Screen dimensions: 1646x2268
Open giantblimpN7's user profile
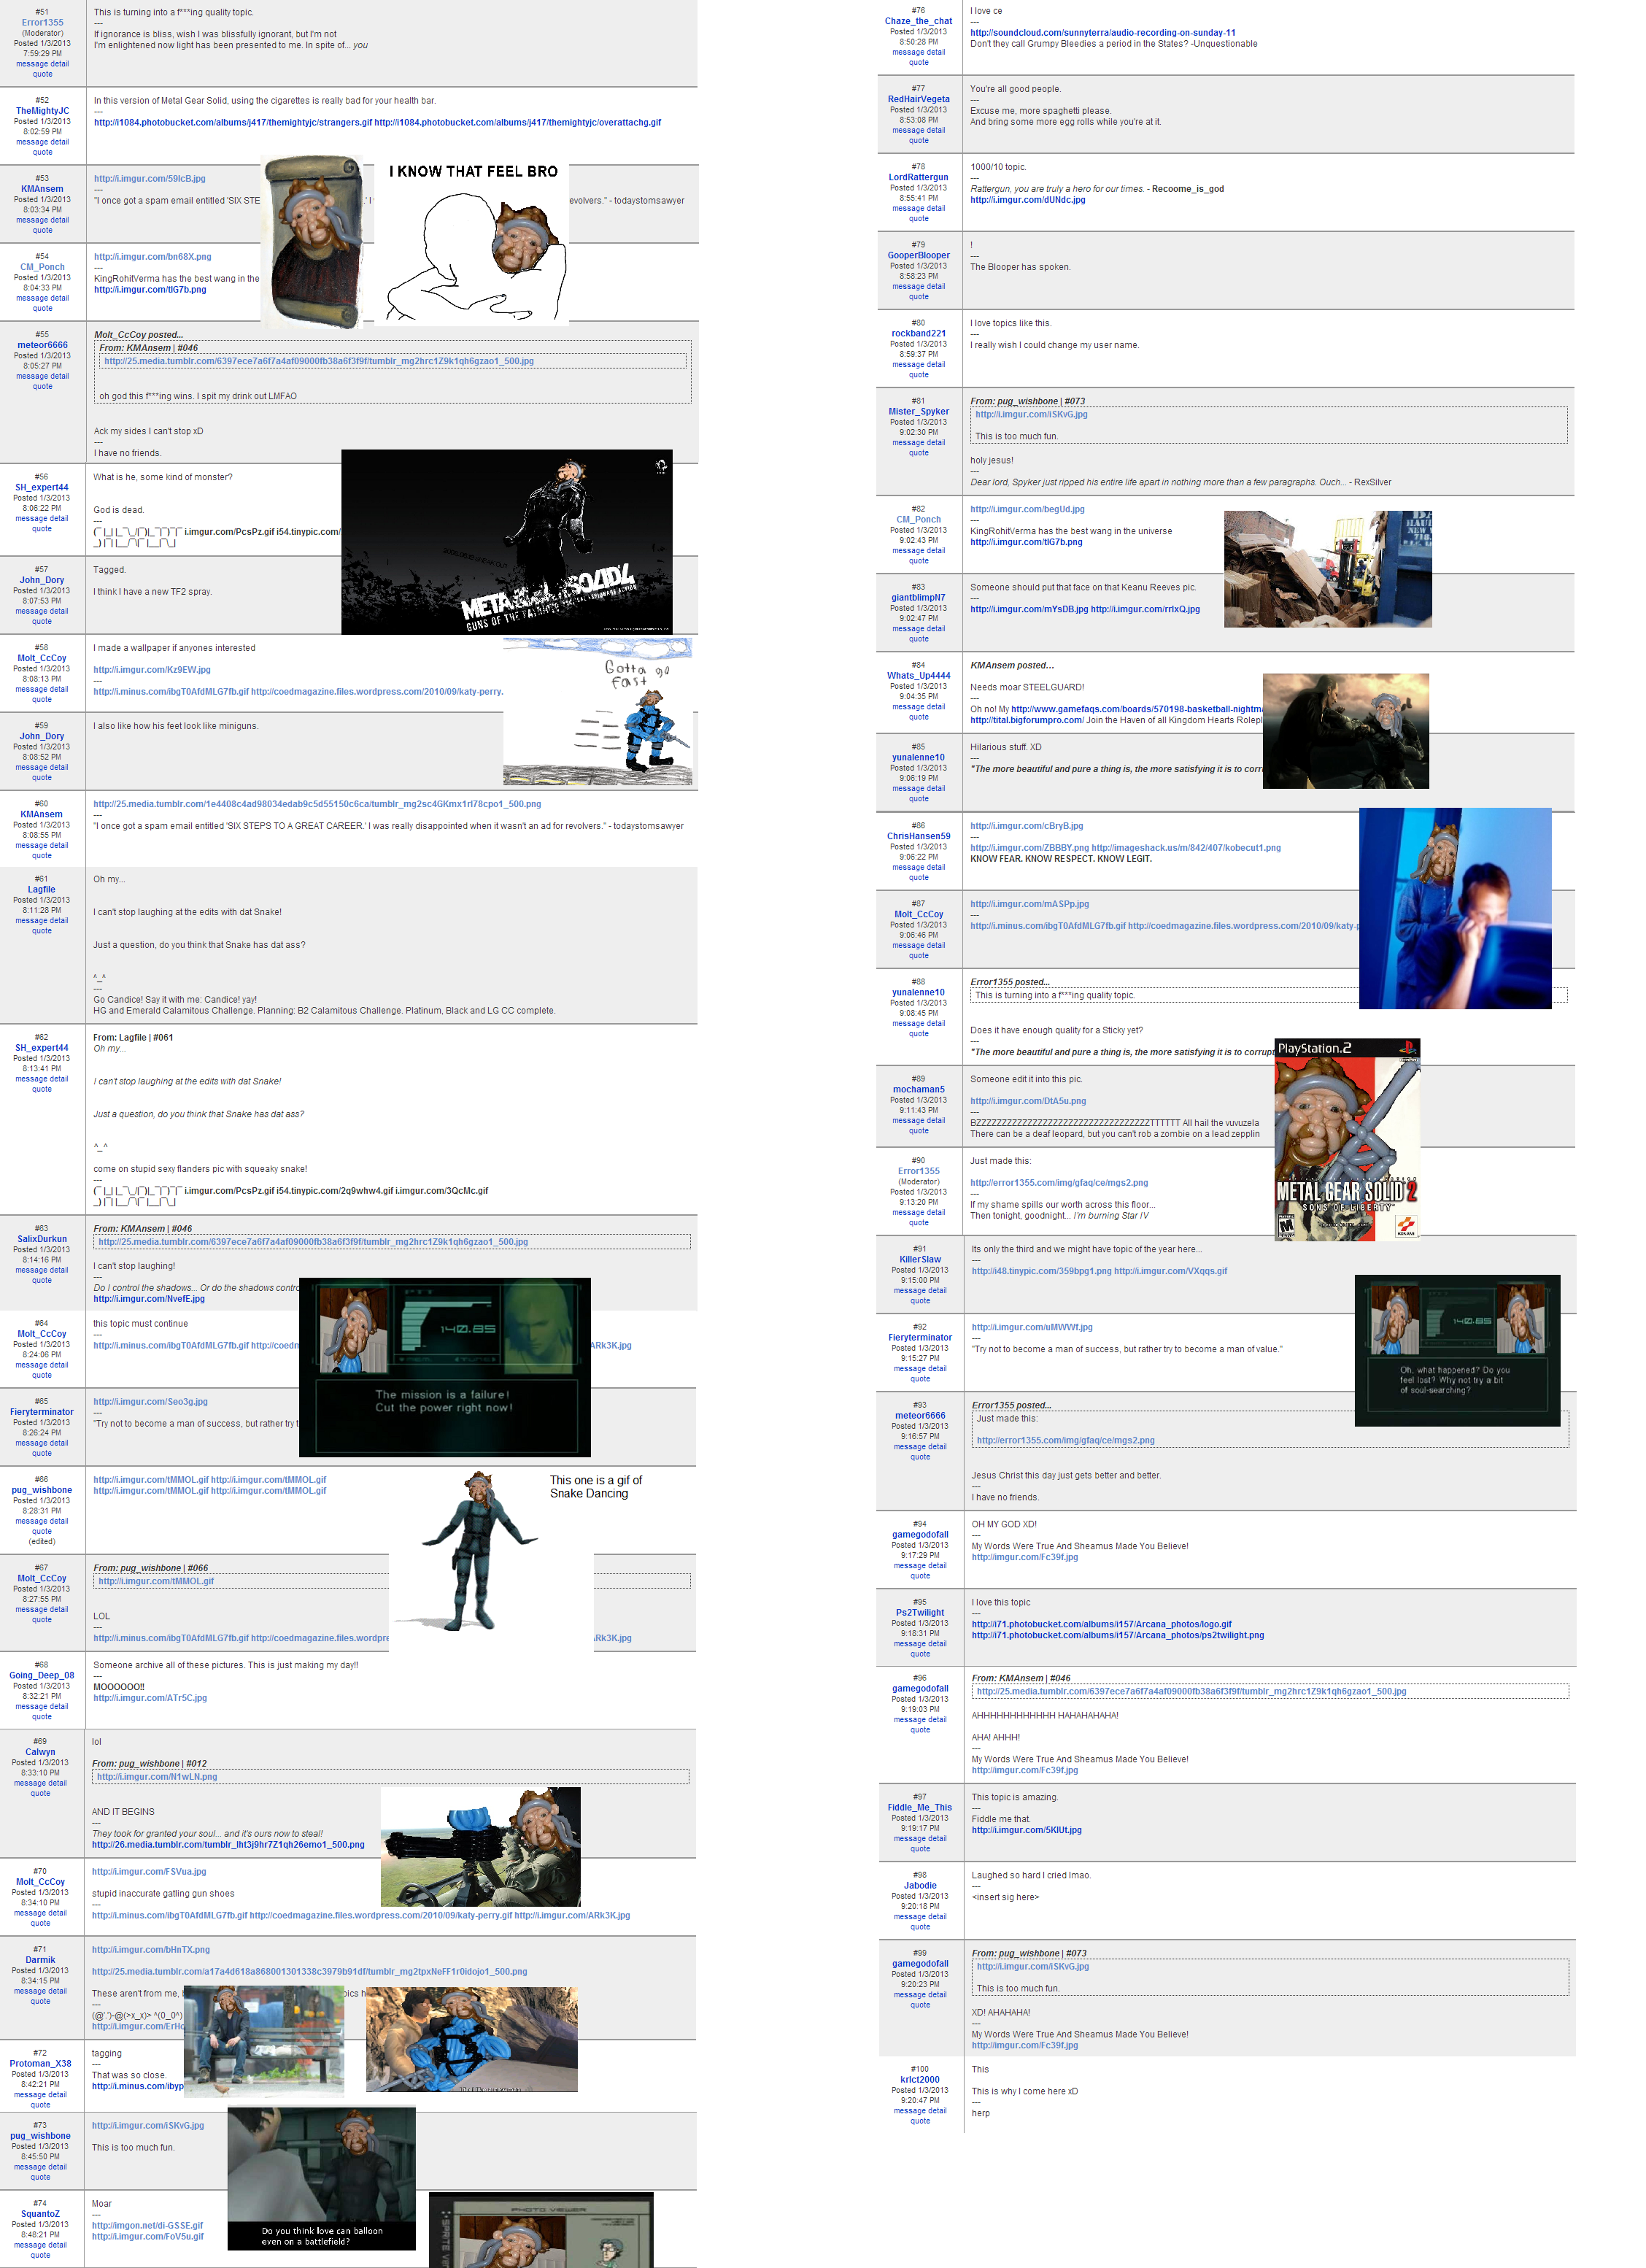pos(918,597)
